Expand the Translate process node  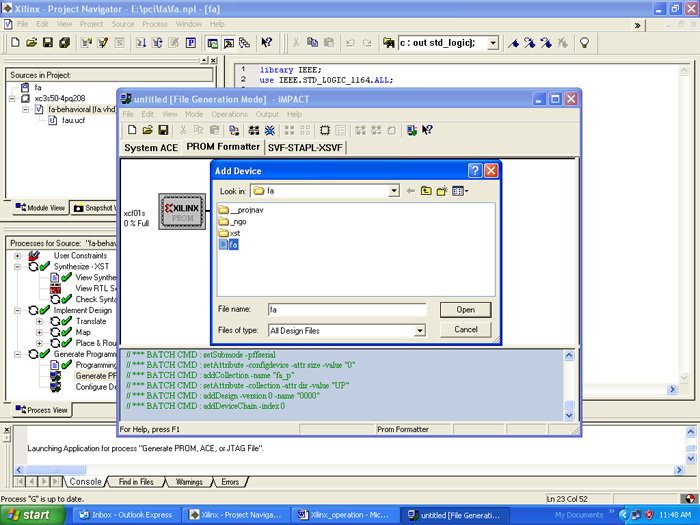click(39, 321)
